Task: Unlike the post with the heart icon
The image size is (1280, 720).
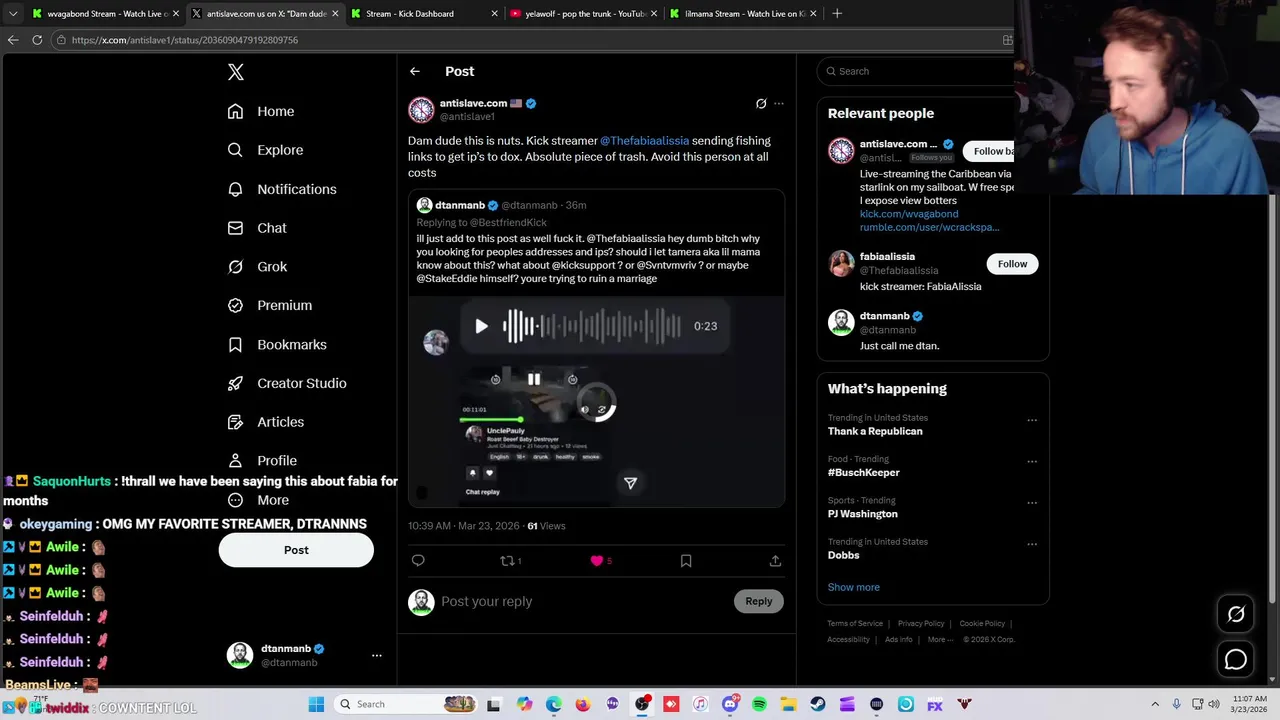Action: pos(597,561)
